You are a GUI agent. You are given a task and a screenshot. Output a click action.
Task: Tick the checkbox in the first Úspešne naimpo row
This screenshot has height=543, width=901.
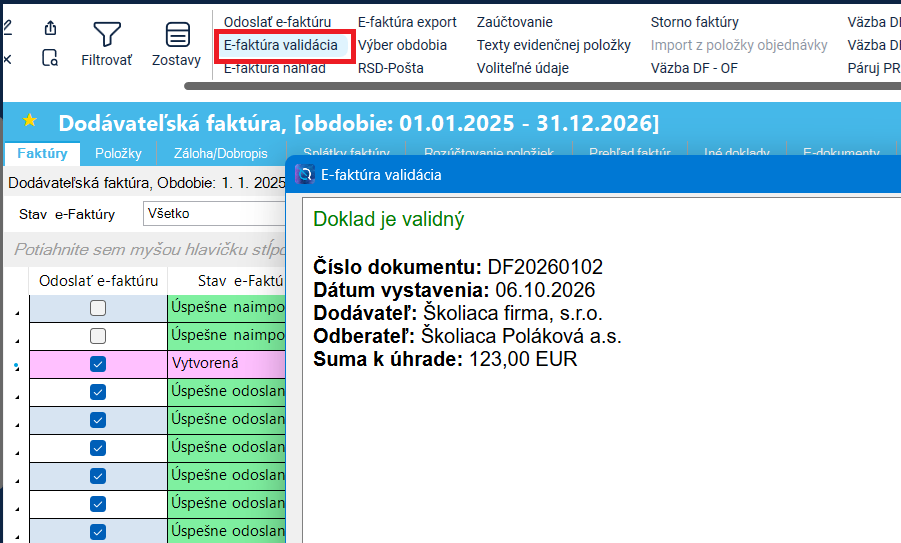tap(98, 308)
